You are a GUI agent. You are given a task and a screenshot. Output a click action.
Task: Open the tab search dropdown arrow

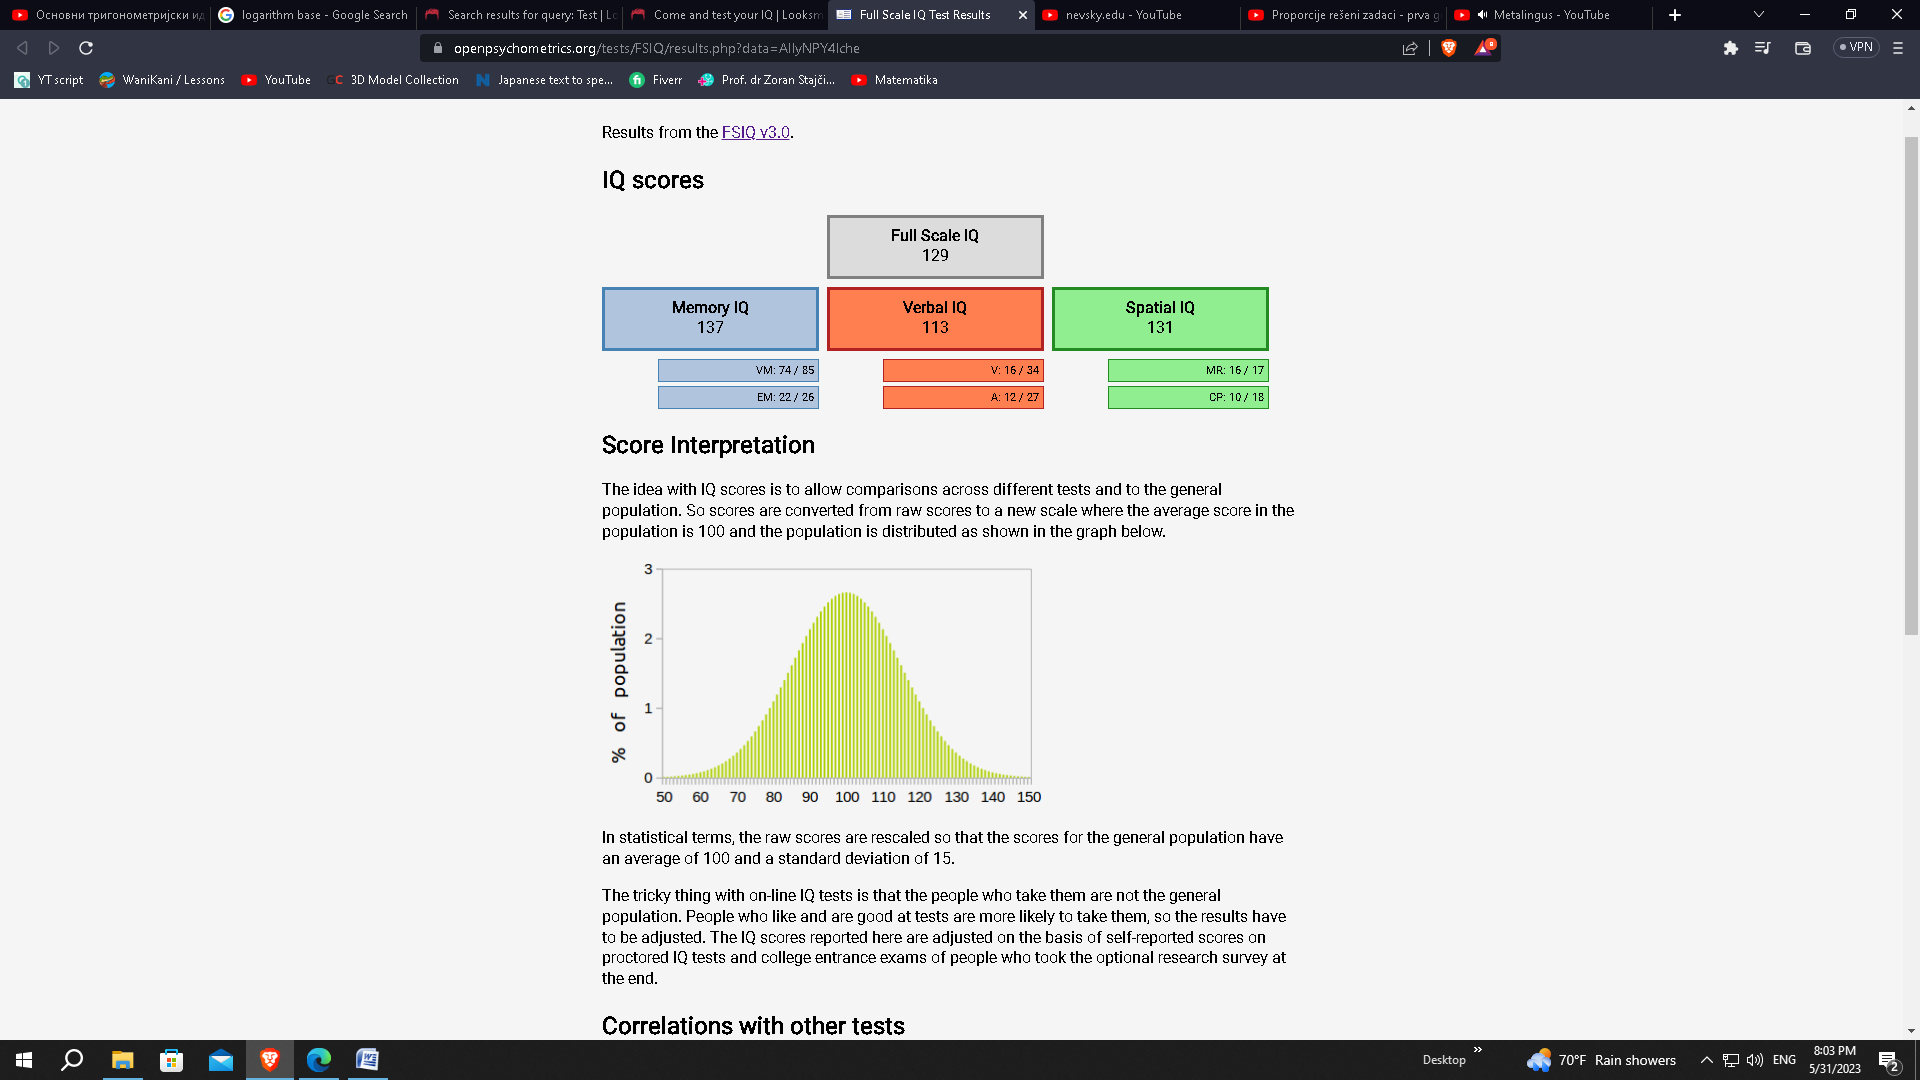coord(1757,15)
